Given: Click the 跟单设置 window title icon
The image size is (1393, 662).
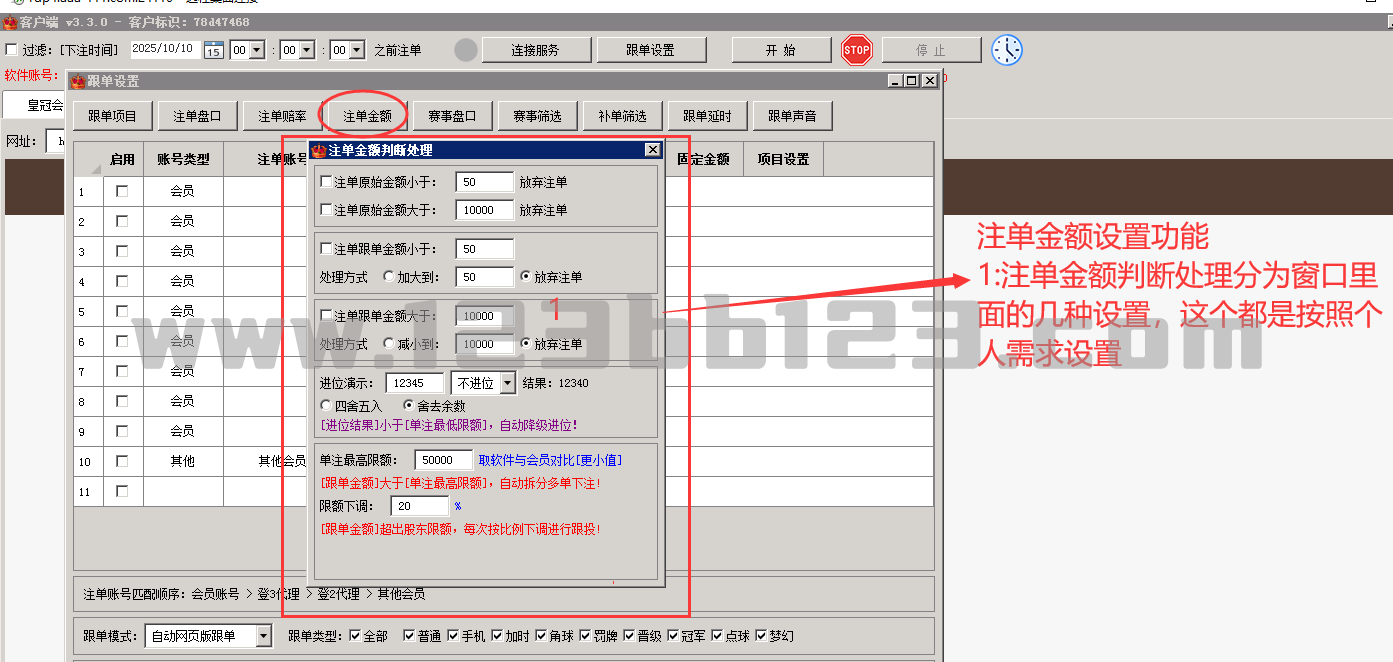Looking at the screenshot, I should (x=77, y=81).
